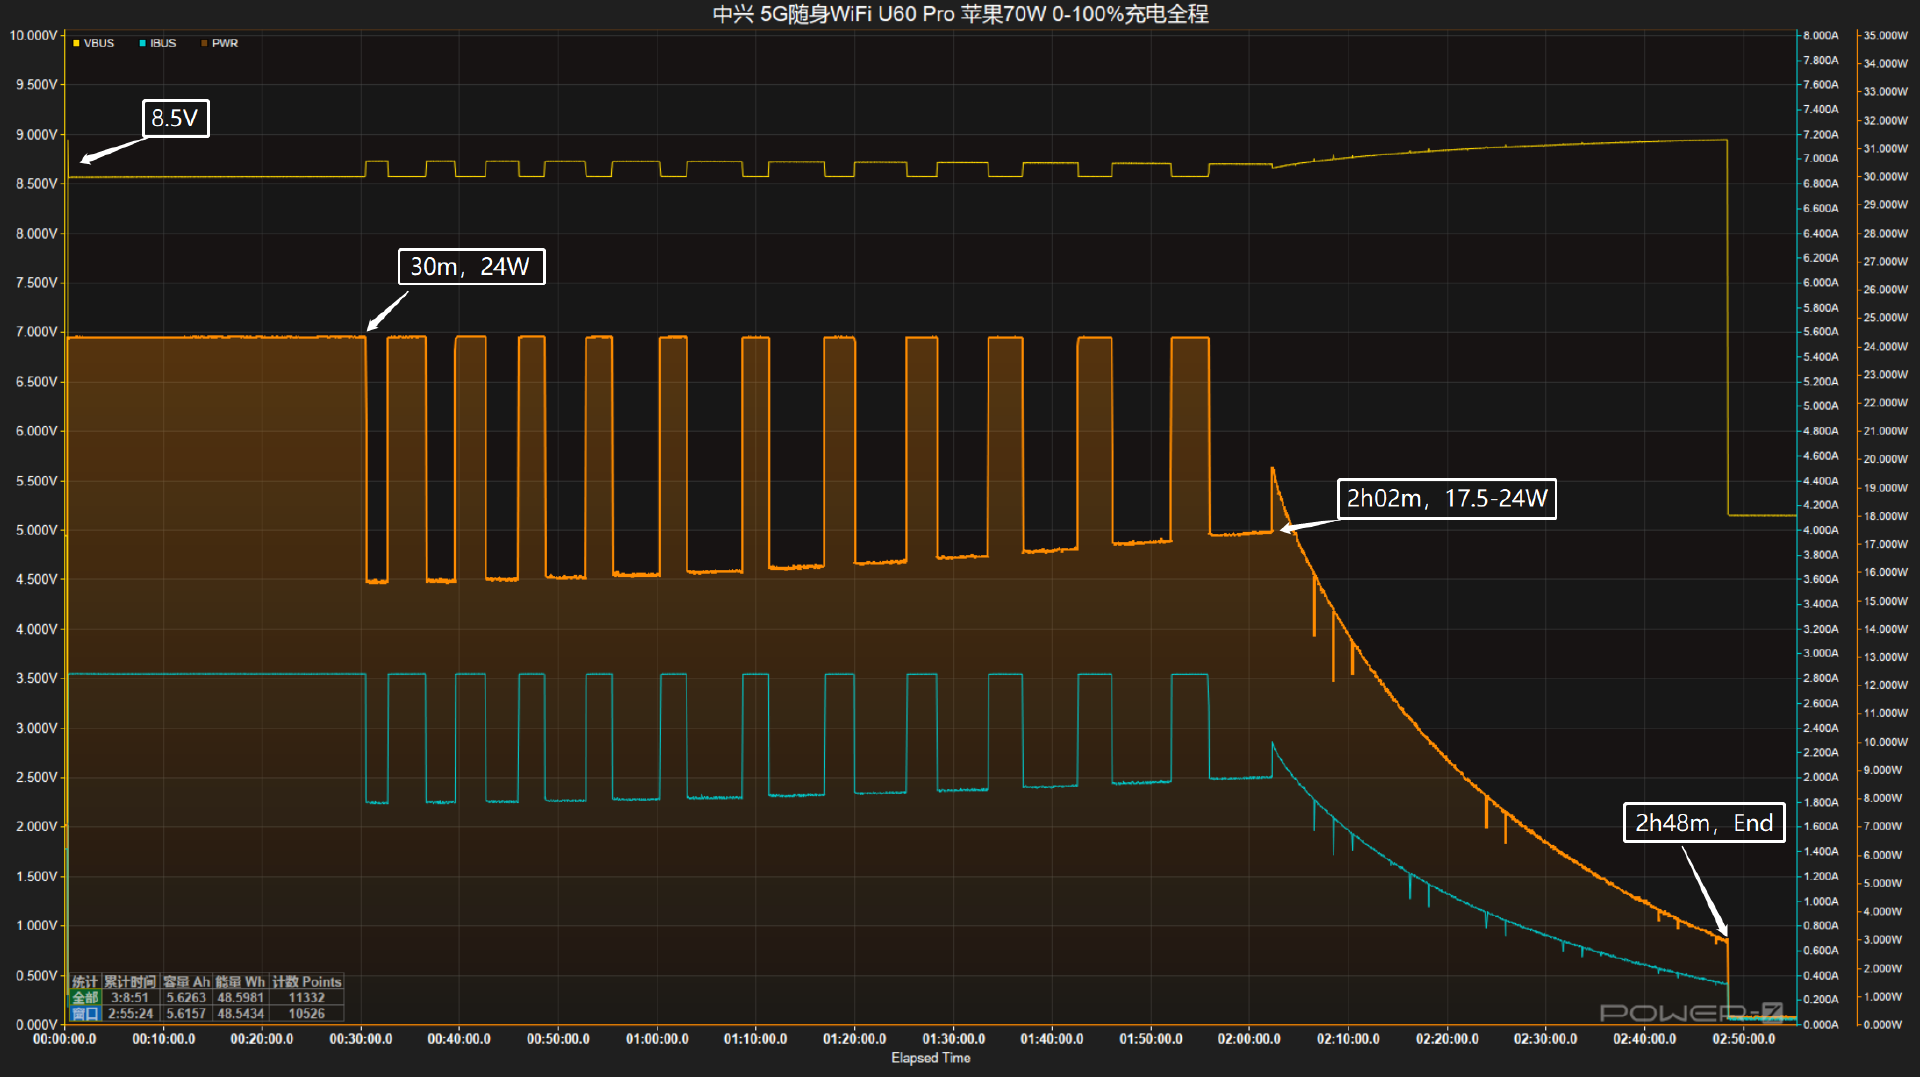The height and width of the screenshot is (1077, 1920).
Task: Click the yellow VBUS legend color square
Action: 76,43
